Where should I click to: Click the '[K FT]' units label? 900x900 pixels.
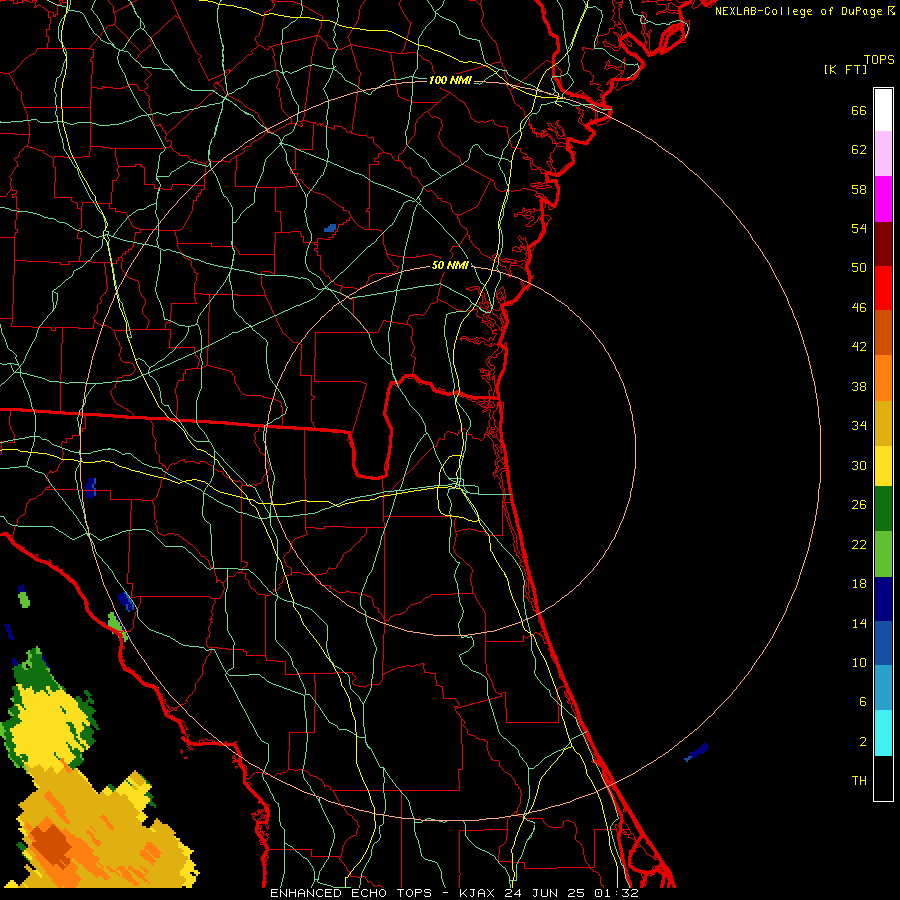845,69
